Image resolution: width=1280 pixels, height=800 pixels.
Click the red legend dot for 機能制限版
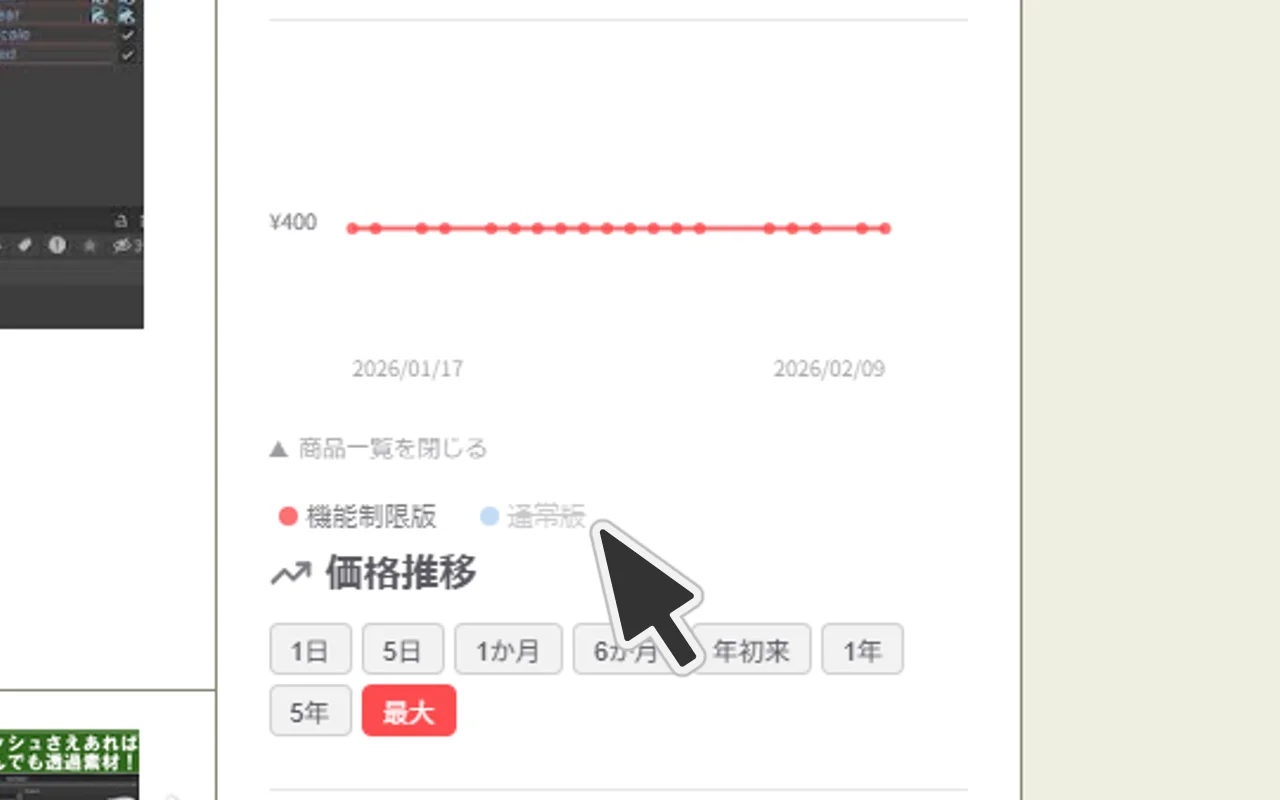pos(288,516)
